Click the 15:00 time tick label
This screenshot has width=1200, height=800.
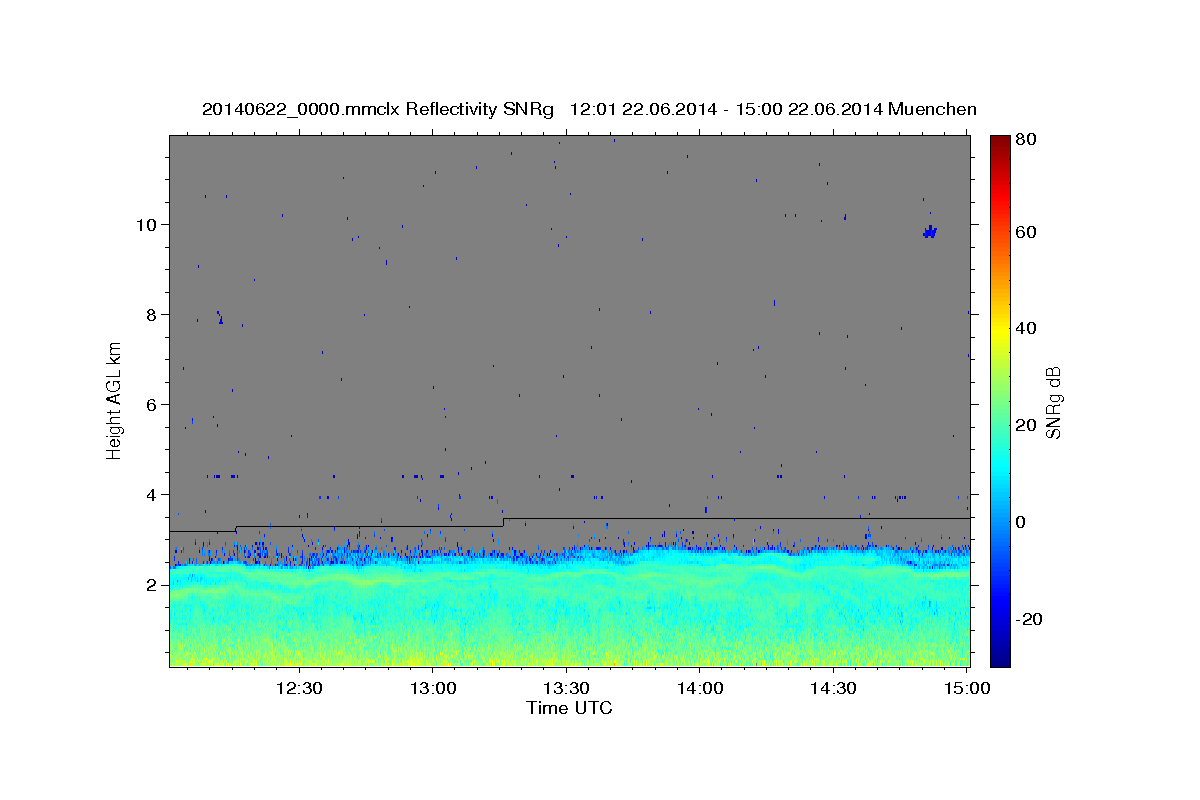[967, 688]
